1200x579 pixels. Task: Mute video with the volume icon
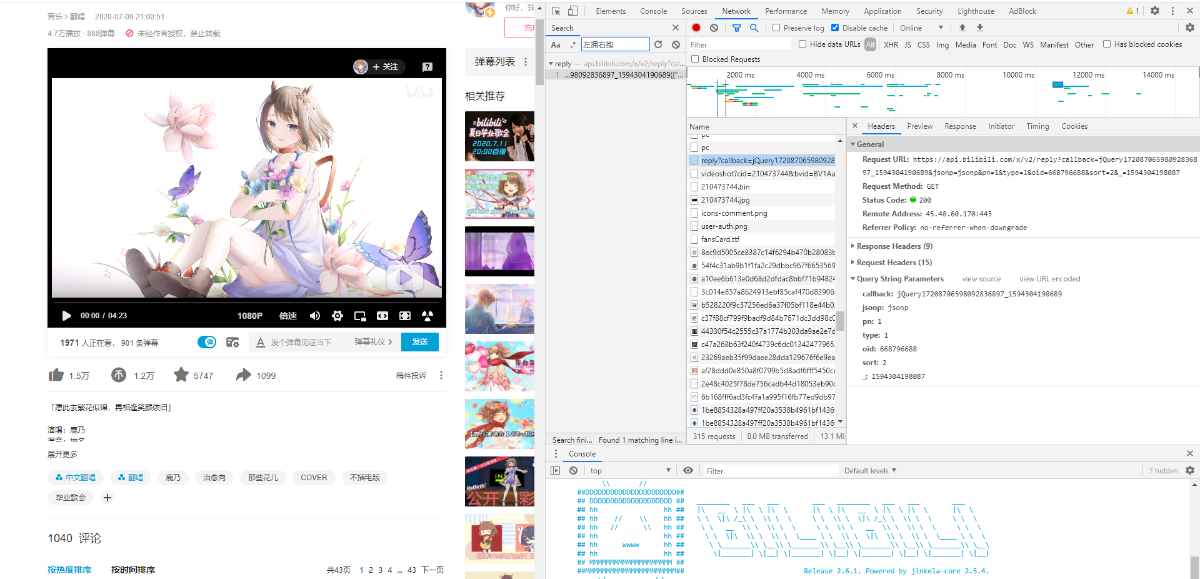(x=315, y=315)
